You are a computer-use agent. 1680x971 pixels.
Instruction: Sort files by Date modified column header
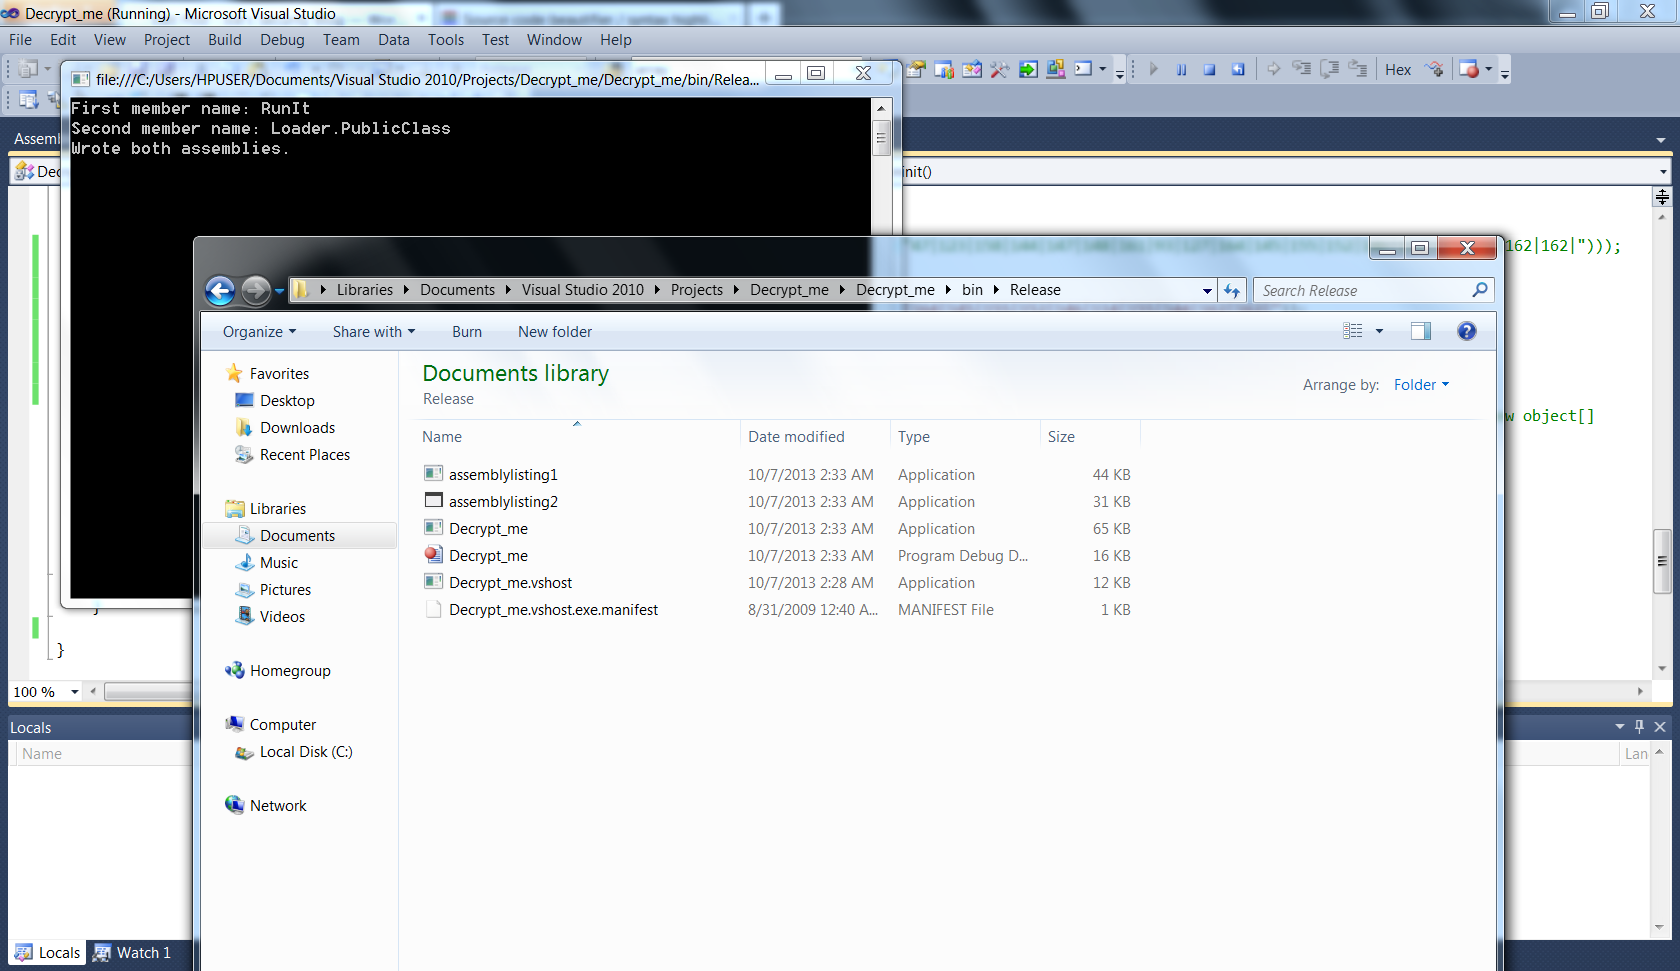815,437
